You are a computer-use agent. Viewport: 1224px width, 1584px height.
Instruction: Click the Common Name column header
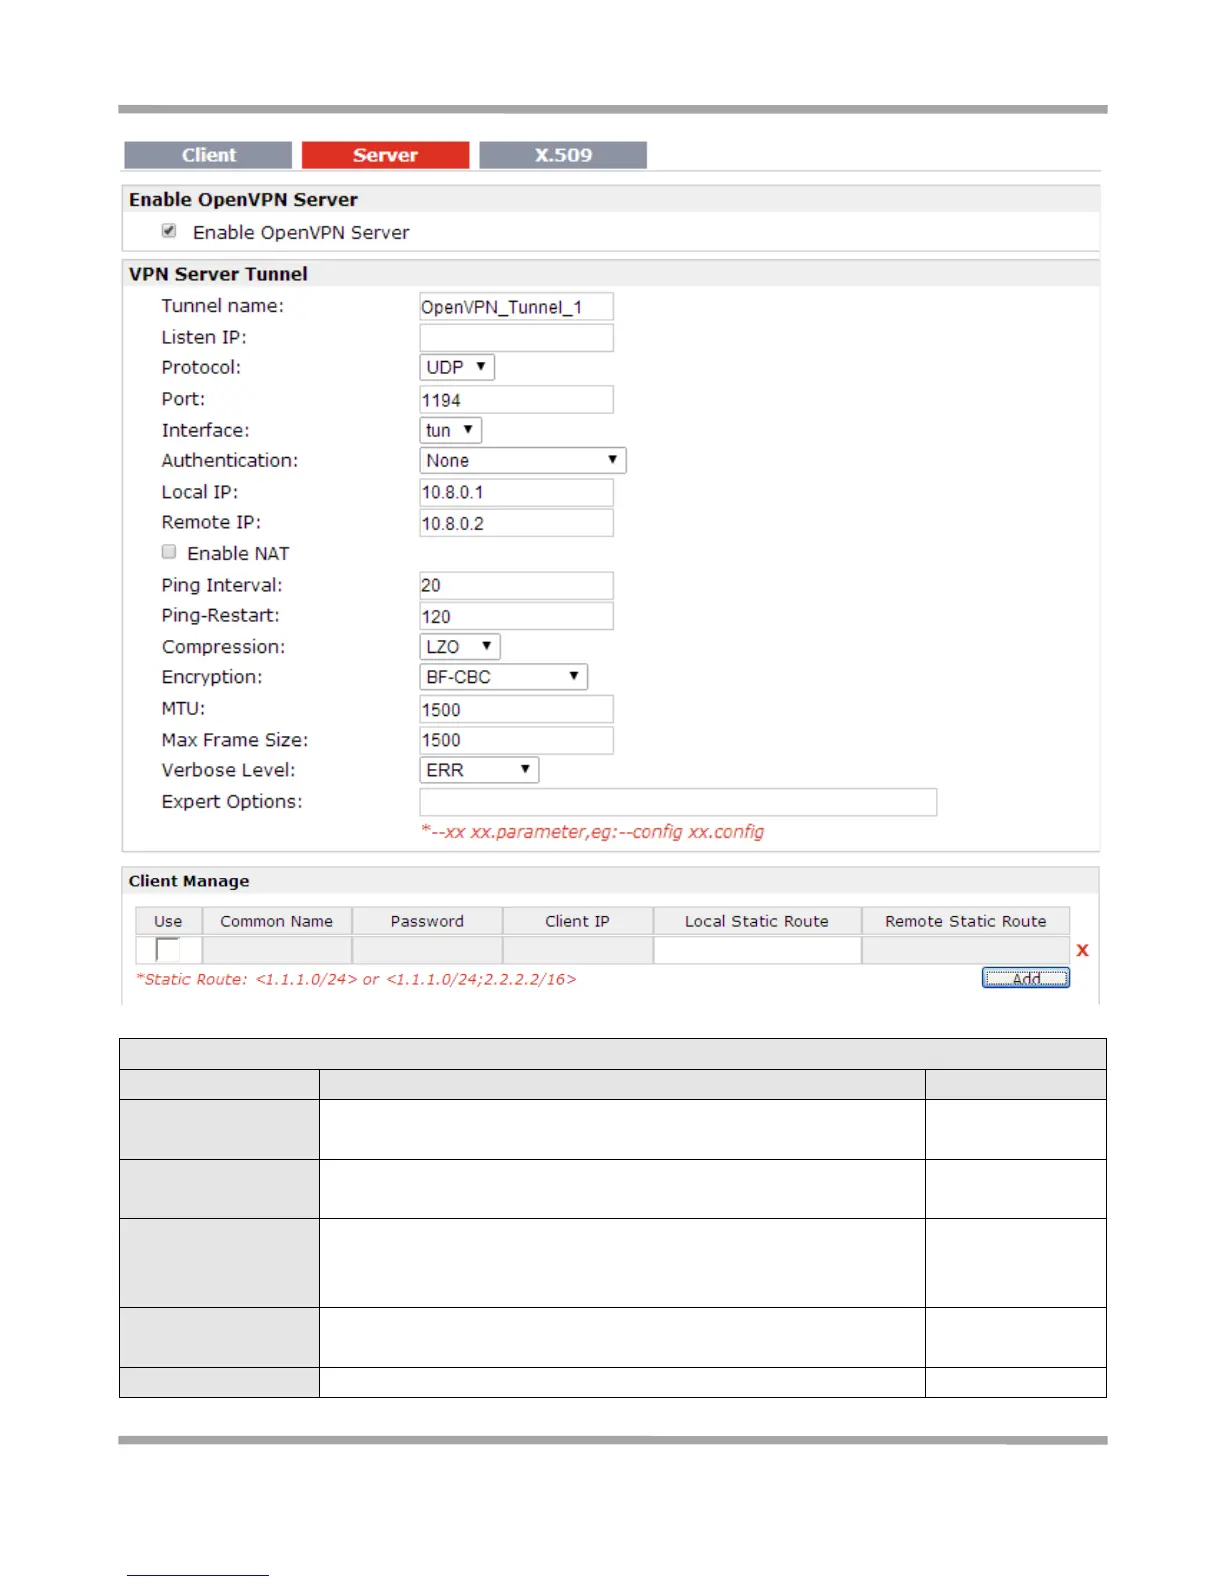(x=277, y=921)
